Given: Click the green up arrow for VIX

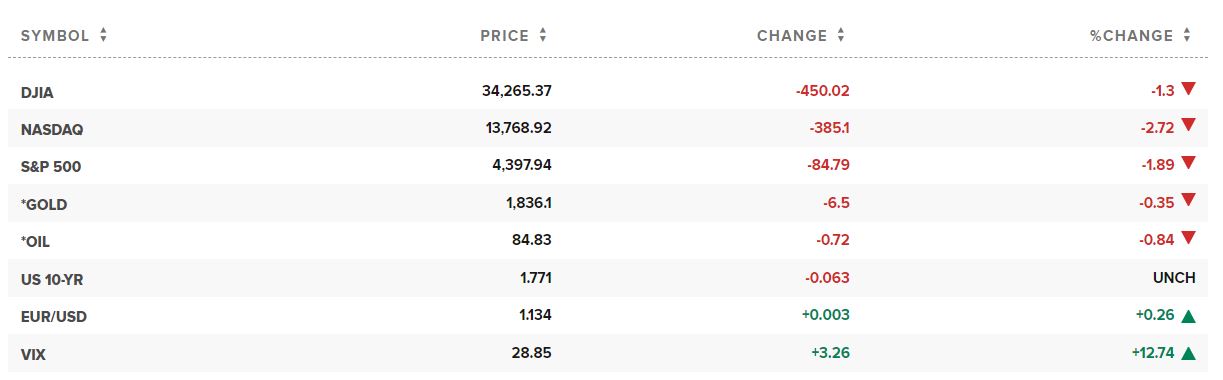Looking at the screenshot, I should (x=1188, y=352).
